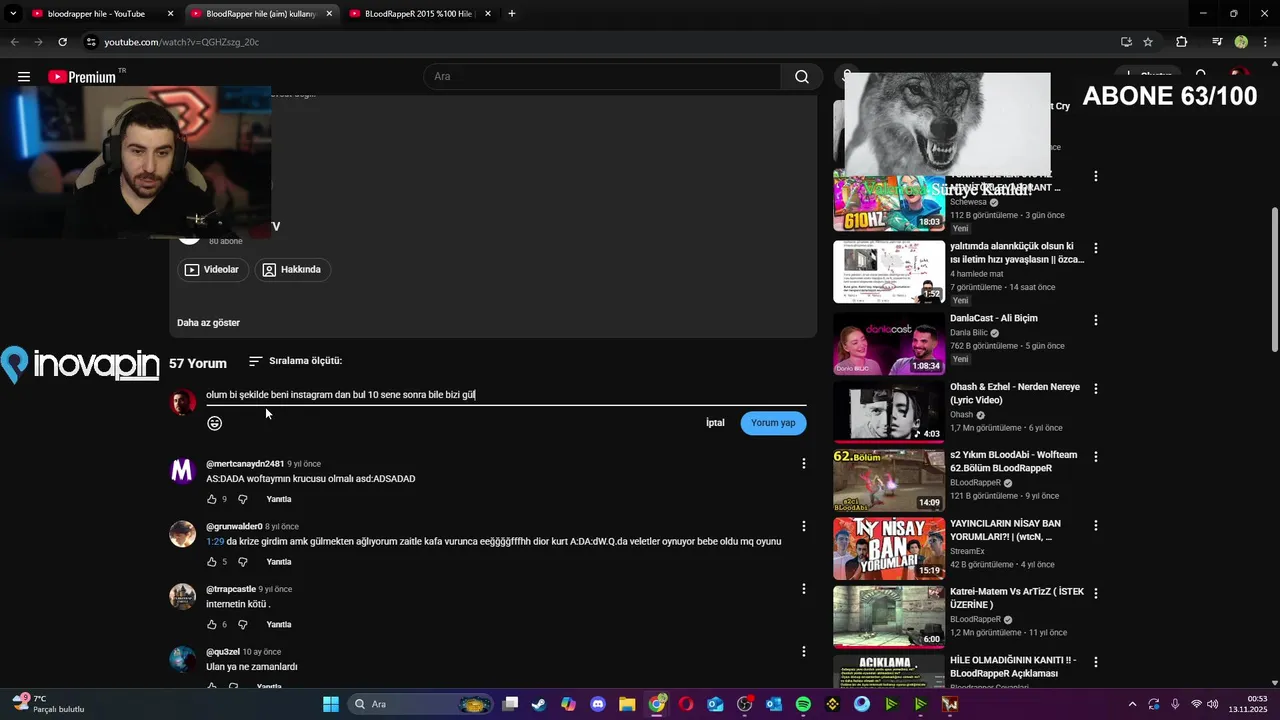The image size is (1280, 720).
Task: Click the YouTube Premium logo
Action: (x=81, y=77)
